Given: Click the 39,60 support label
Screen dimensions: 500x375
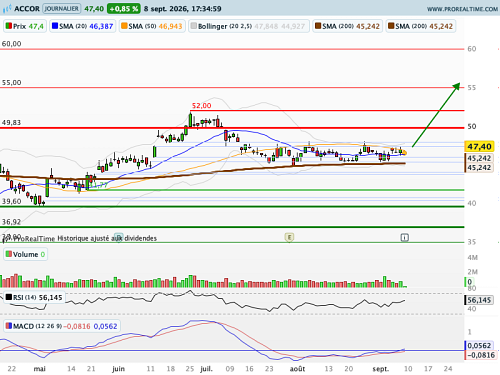Looking at the screenshot, I should [x=11, y=201].
